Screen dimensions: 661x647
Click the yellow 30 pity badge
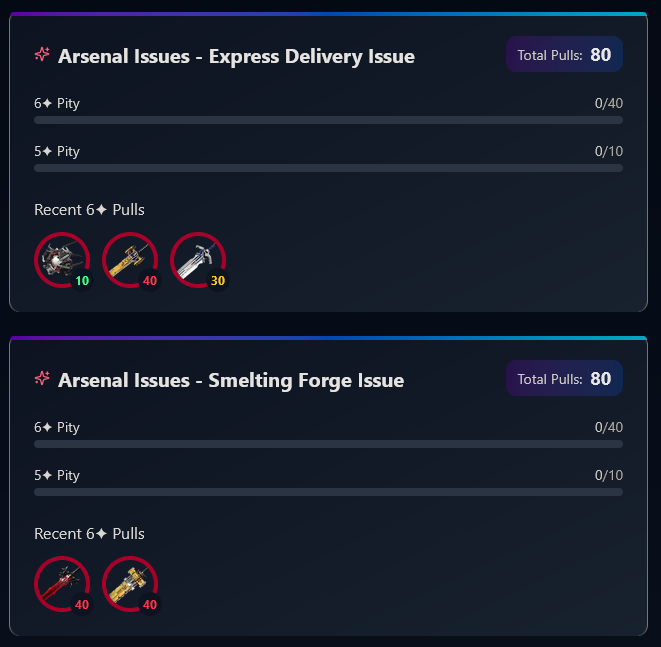218,280
